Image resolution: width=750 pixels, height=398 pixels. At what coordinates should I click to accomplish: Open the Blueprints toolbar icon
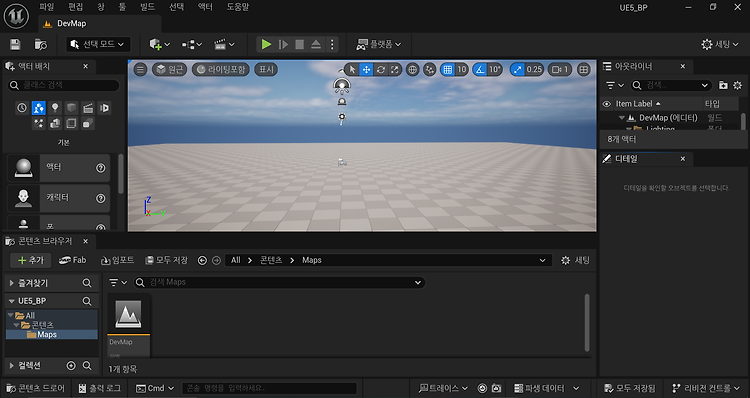[x=192, y=44]
